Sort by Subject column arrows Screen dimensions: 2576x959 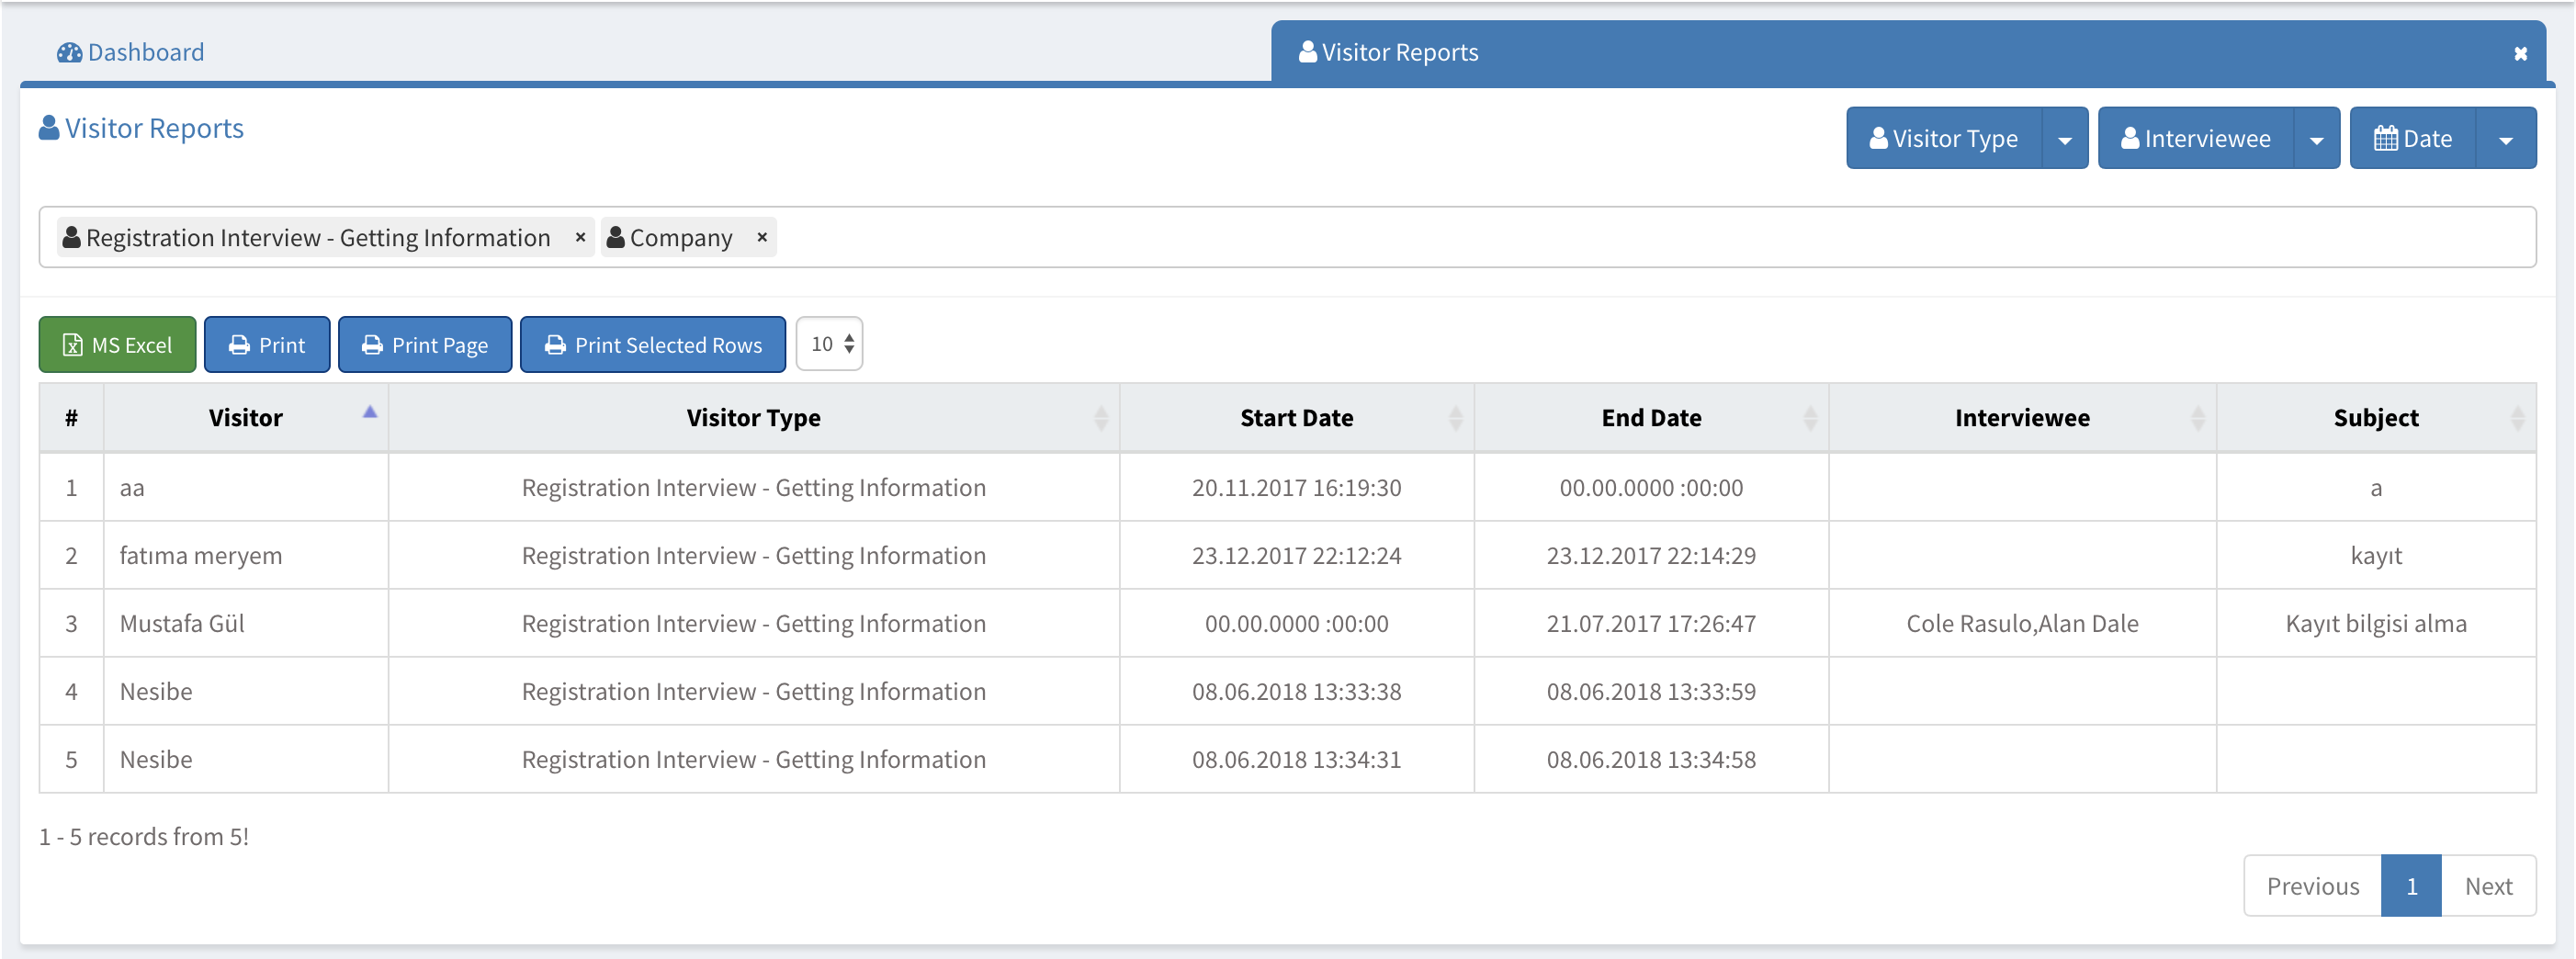pos(2517,418)
